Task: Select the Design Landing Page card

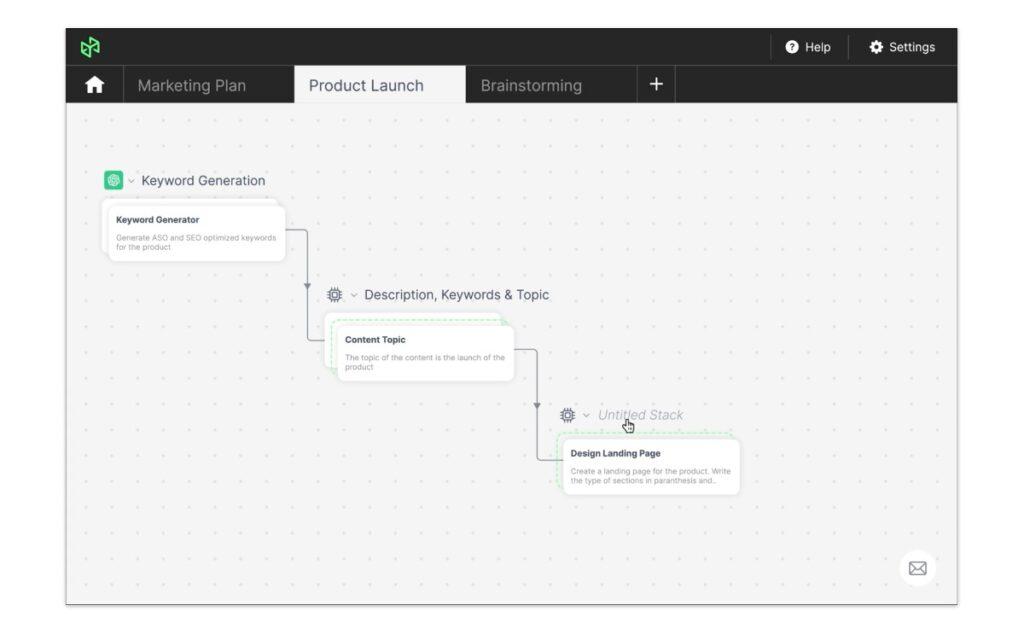Action: pyautogui.click(x=649, y=466)
